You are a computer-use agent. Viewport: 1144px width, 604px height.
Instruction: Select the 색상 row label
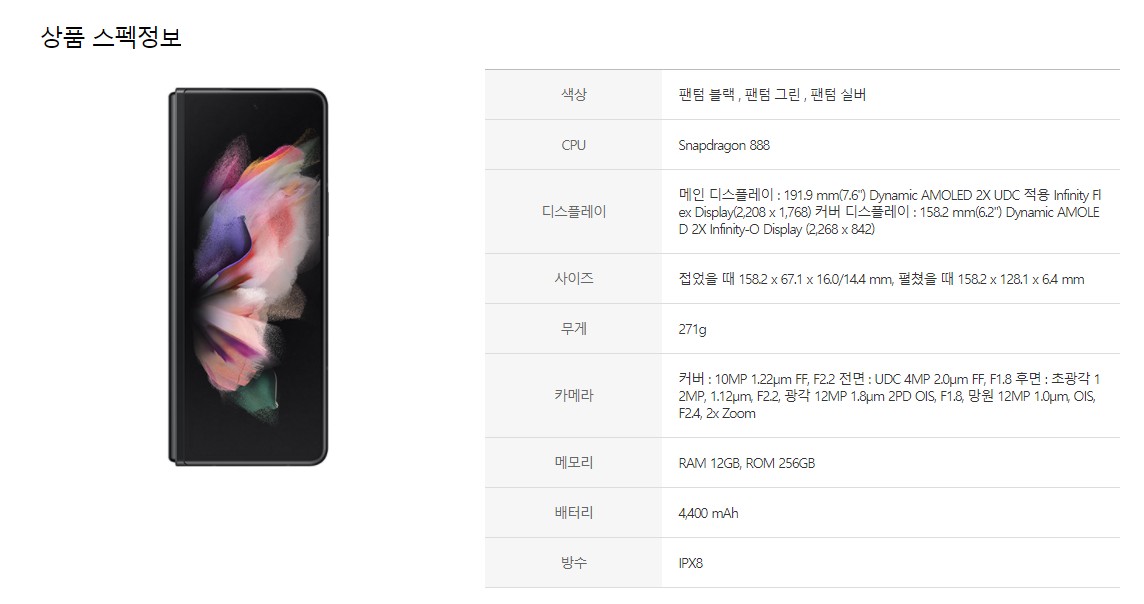(x=573, y=94)
